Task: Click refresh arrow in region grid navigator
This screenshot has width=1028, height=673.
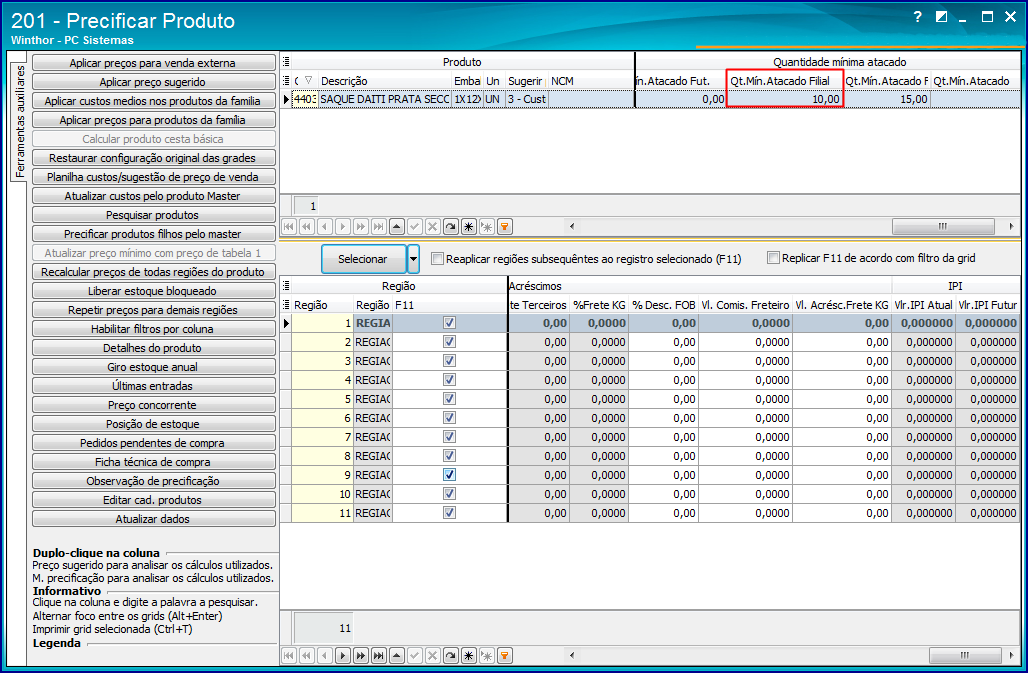Action: pyautogui.click(x=450, y=655)
